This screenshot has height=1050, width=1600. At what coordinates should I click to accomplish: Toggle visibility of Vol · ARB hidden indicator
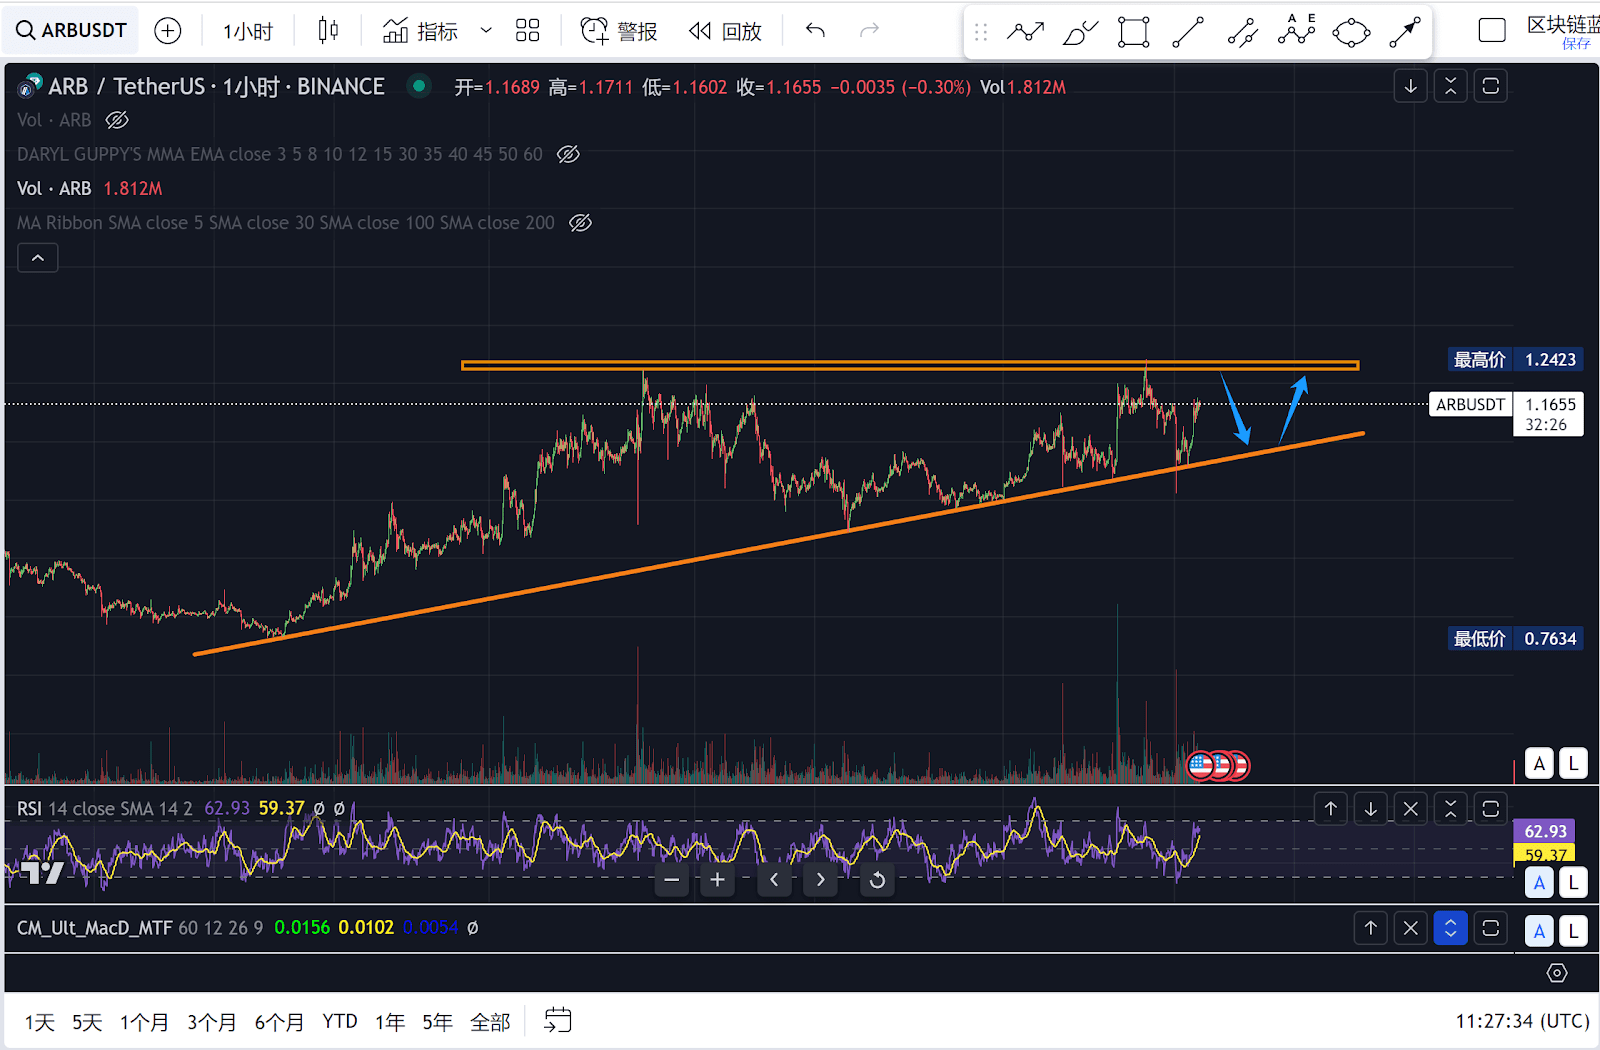[x=117, y=120]
